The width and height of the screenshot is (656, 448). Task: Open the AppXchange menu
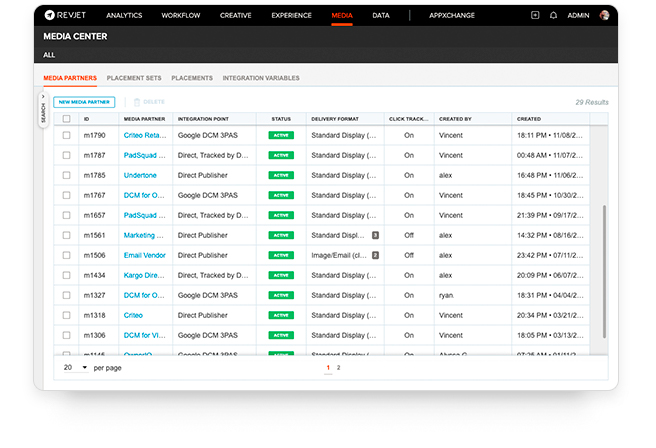[x=452, y=15]
